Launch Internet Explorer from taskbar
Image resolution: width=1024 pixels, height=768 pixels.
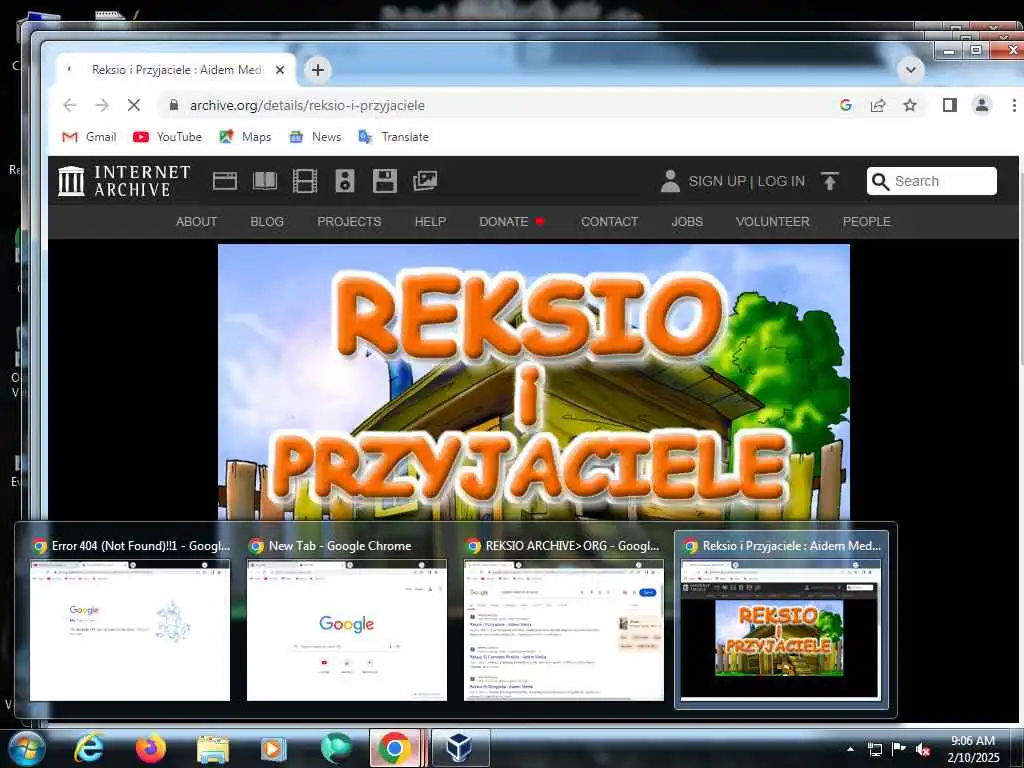pos(88,748)
